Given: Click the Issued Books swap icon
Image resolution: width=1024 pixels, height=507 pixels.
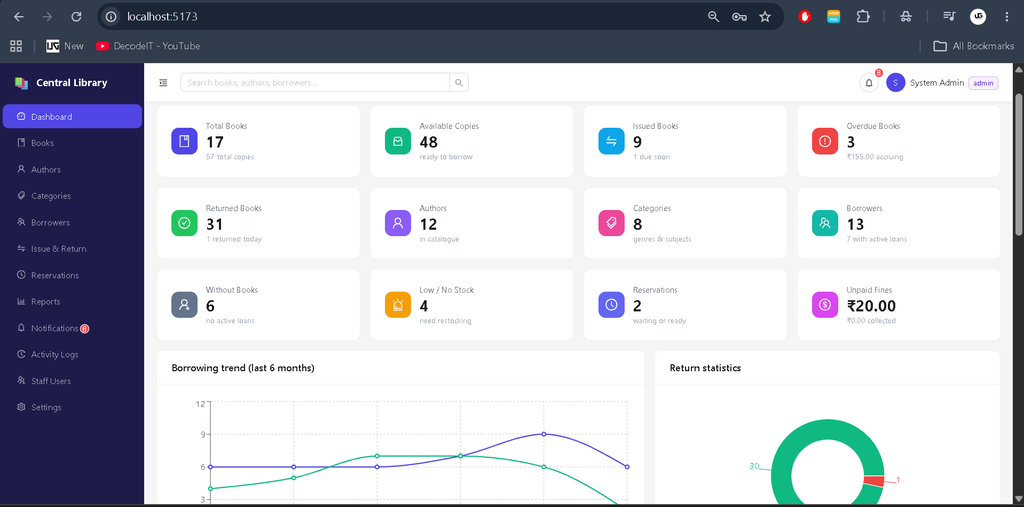Looking at the screenshot, I should tap(611, 141).
